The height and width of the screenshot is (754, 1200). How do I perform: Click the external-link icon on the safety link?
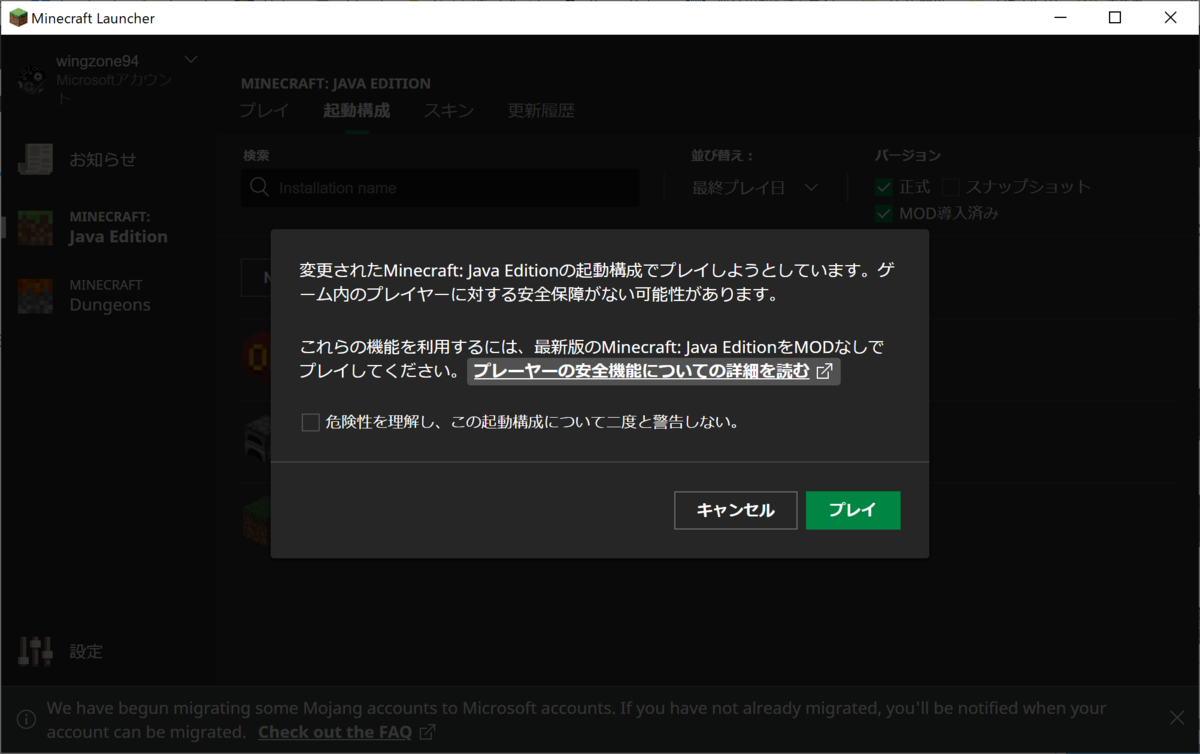coord(824,370)
